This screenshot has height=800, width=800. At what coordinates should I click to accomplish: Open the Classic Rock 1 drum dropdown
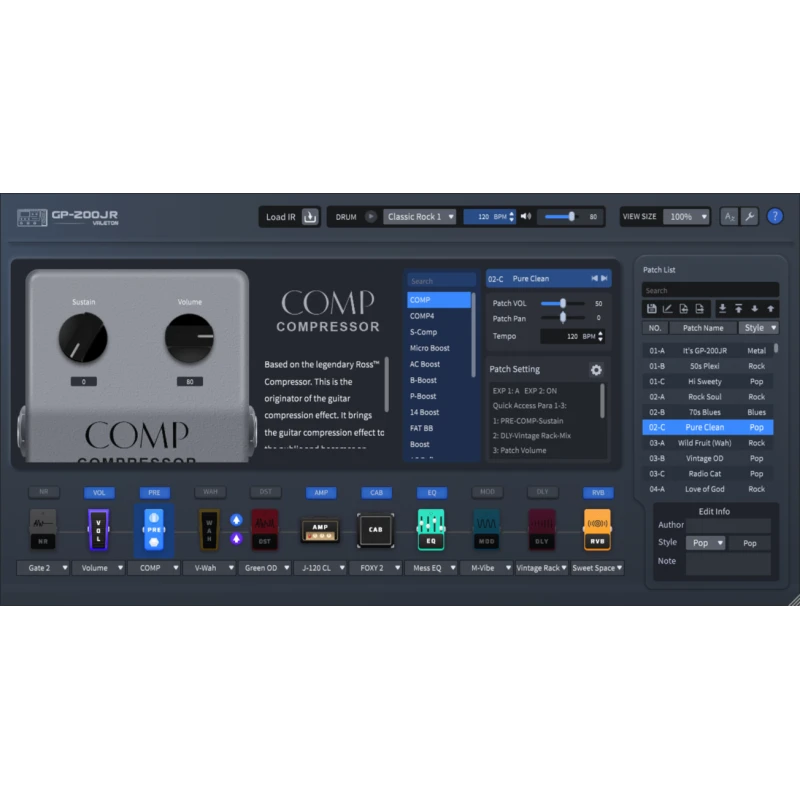tap(420, 217)
